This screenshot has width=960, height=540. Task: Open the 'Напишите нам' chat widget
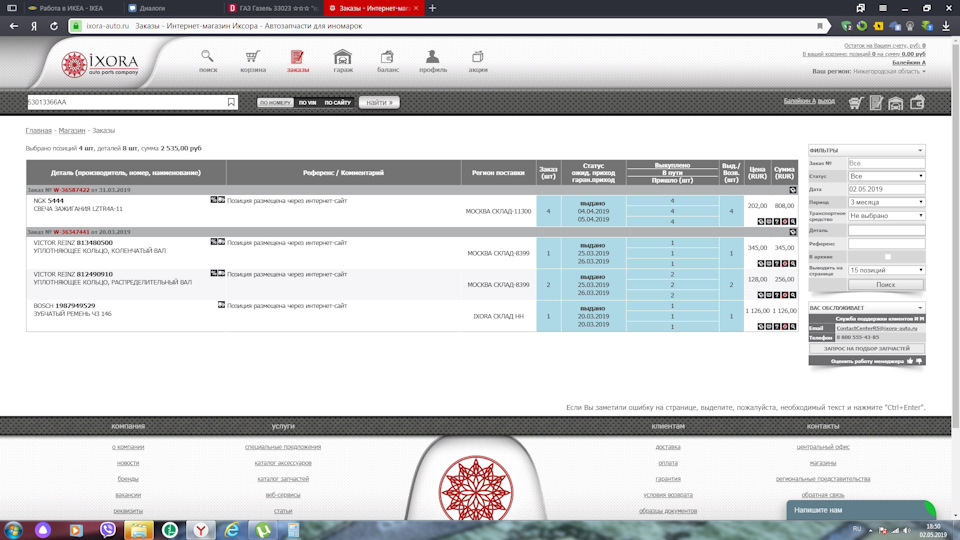[861, 510]
